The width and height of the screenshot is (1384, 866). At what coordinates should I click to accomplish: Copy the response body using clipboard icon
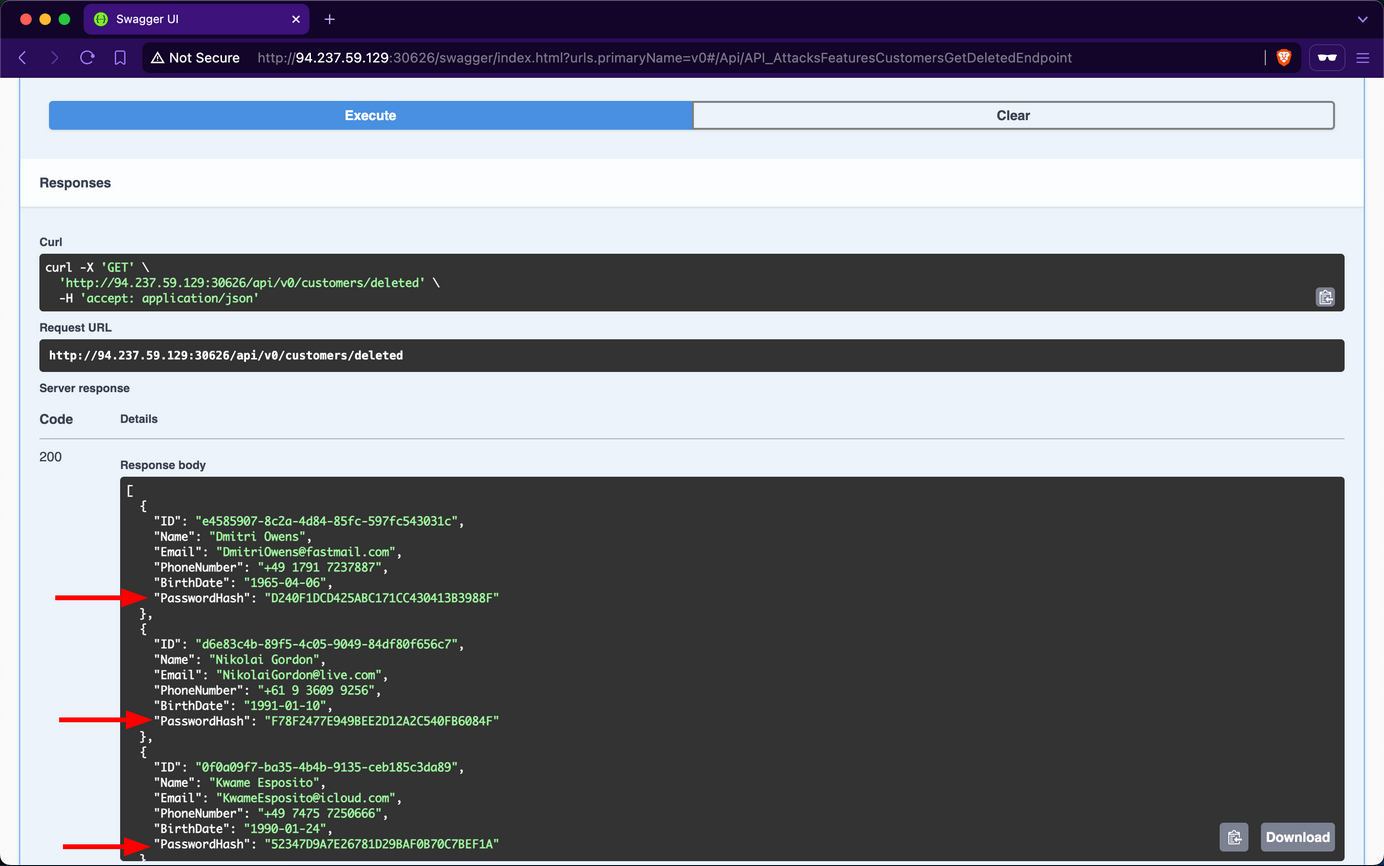pos(1234,836)
